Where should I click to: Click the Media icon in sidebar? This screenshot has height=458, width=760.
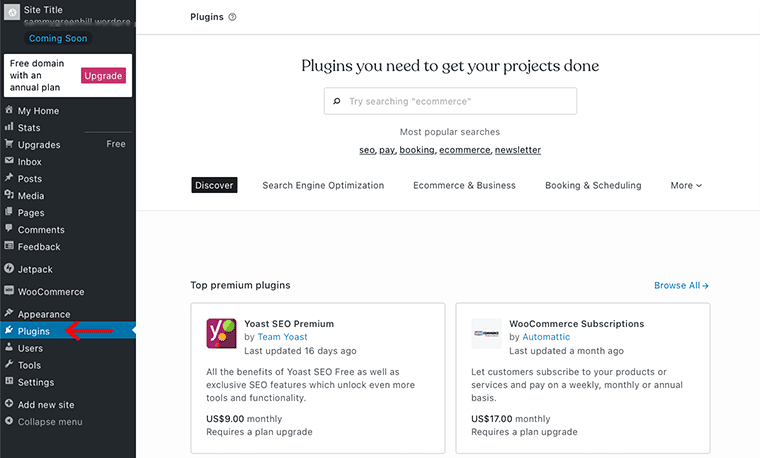pos(9,195)
